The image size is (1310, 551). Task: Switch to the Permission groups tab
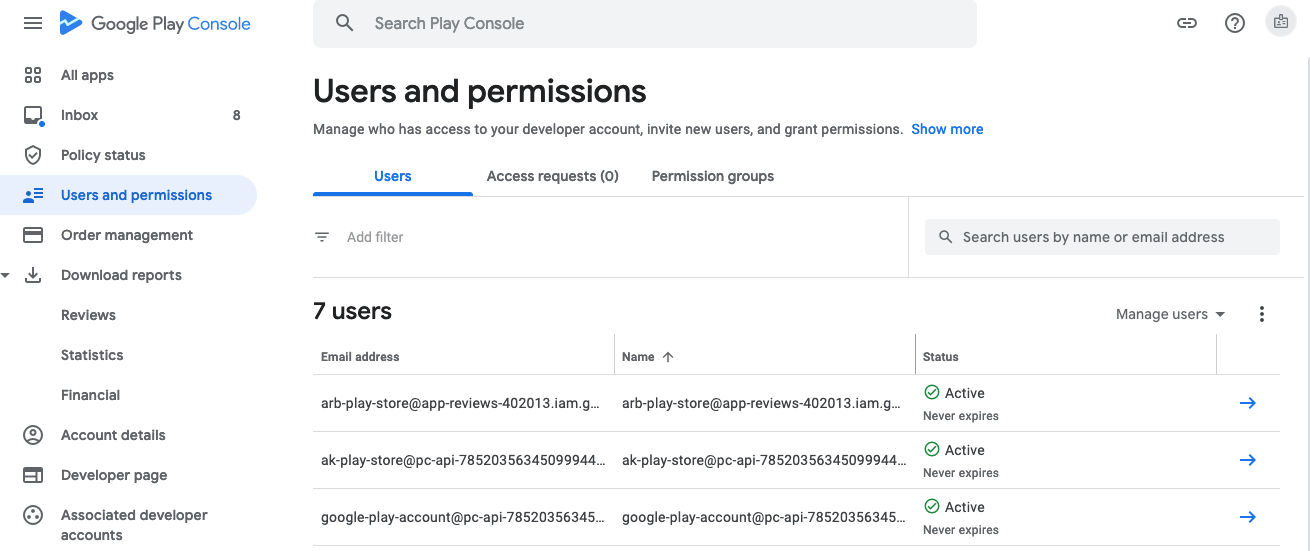713,176
